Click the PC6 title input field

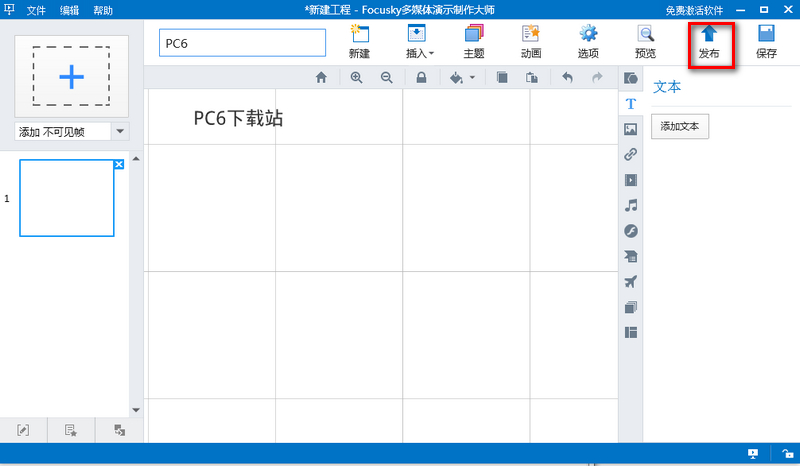242,43
